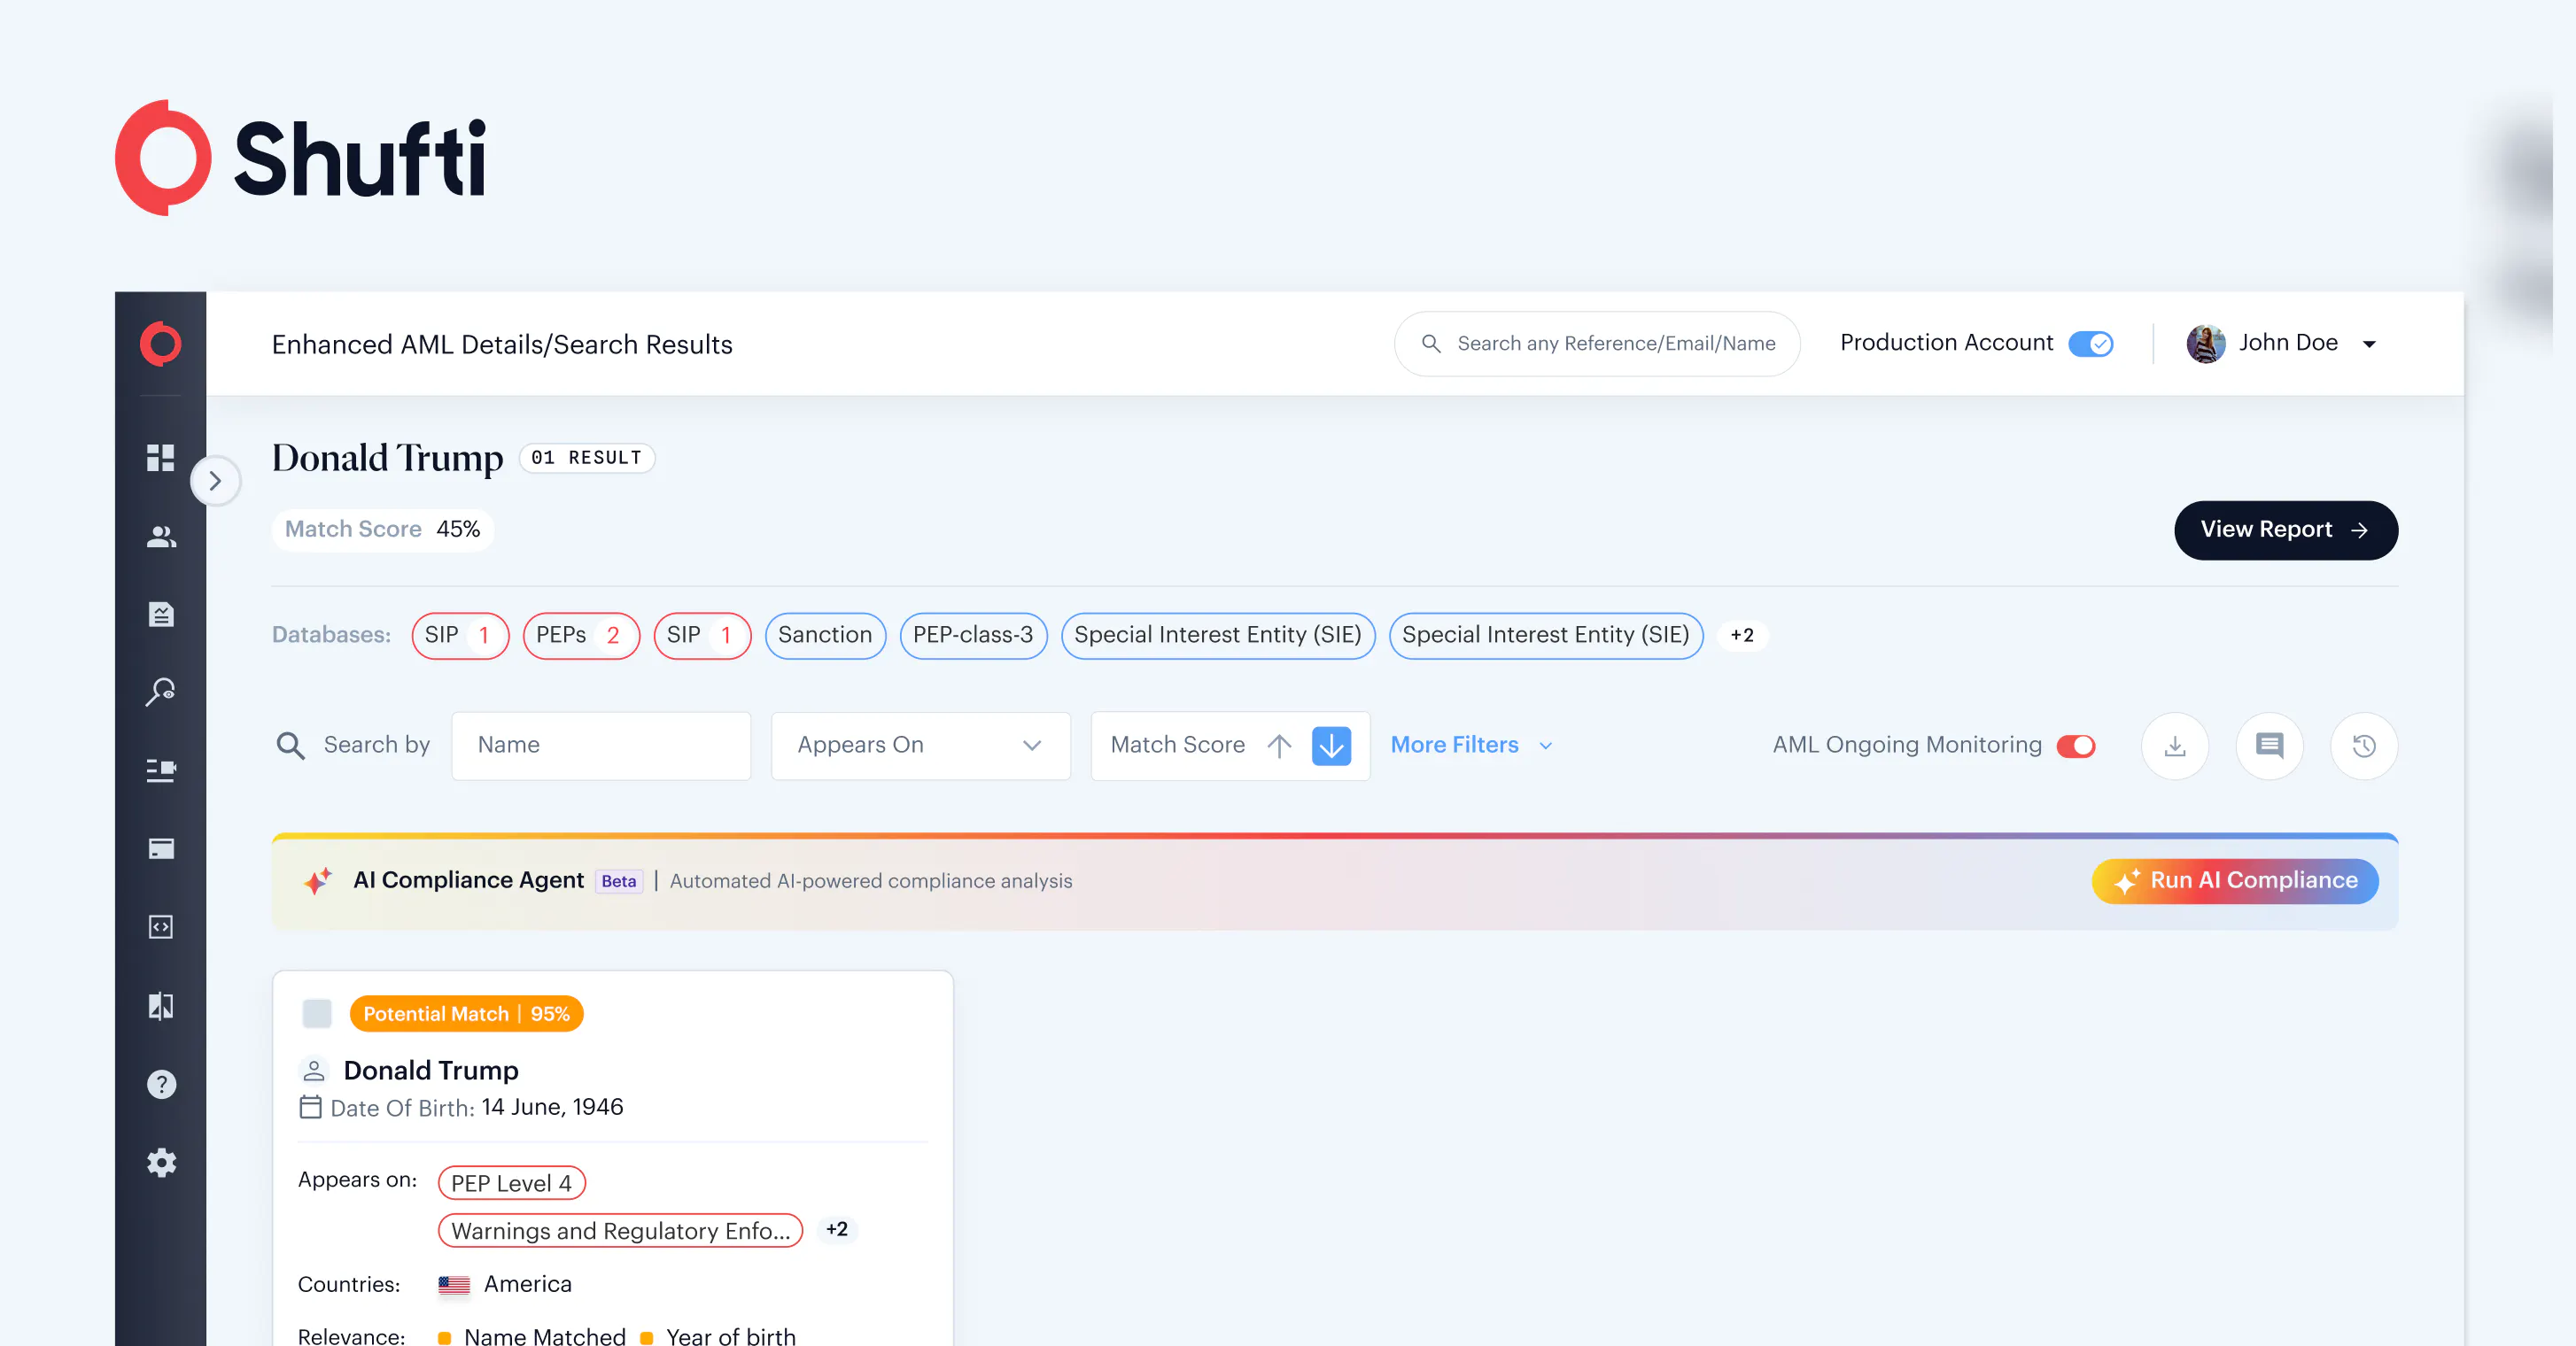
Task: Click the Match Score 45% pill
Action: pyautogui.click(x=383, y=530)
